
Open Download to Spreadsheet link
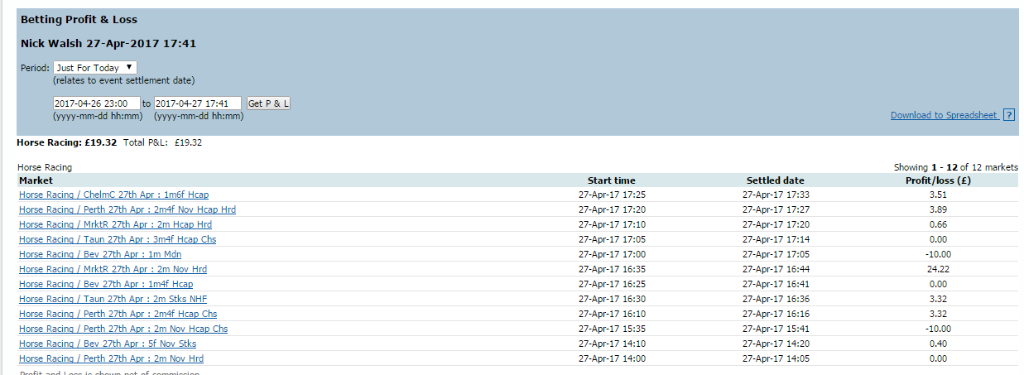pyautogui.click(x=943, y=115)
